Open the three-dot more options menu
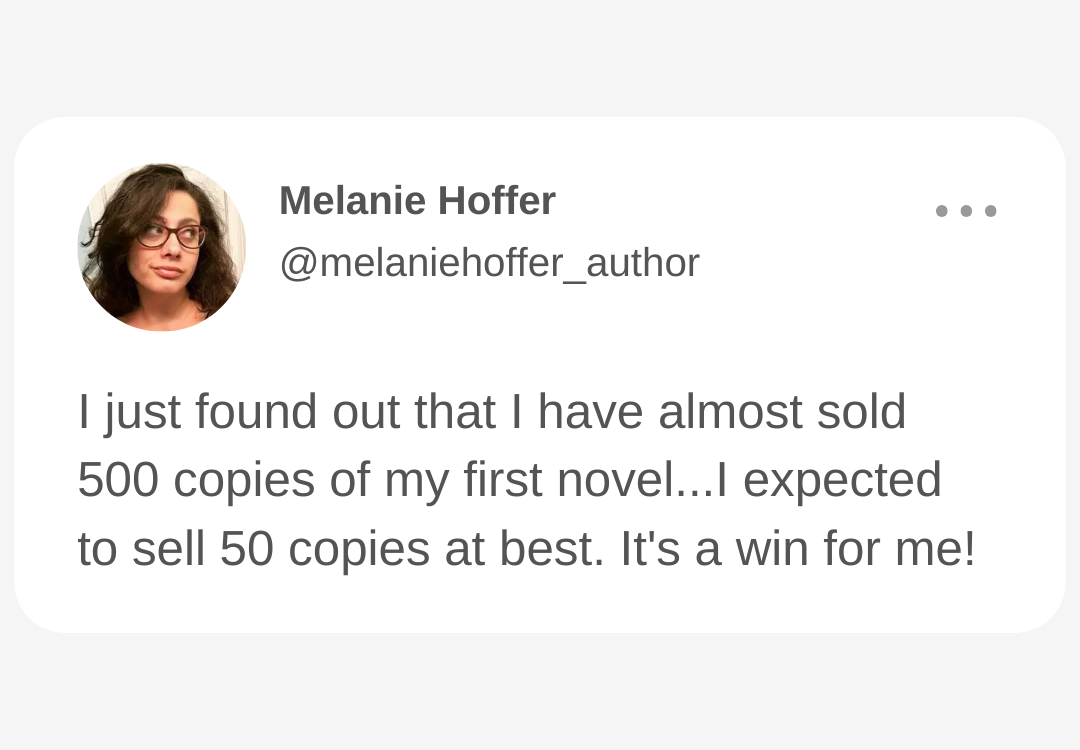 966,211
